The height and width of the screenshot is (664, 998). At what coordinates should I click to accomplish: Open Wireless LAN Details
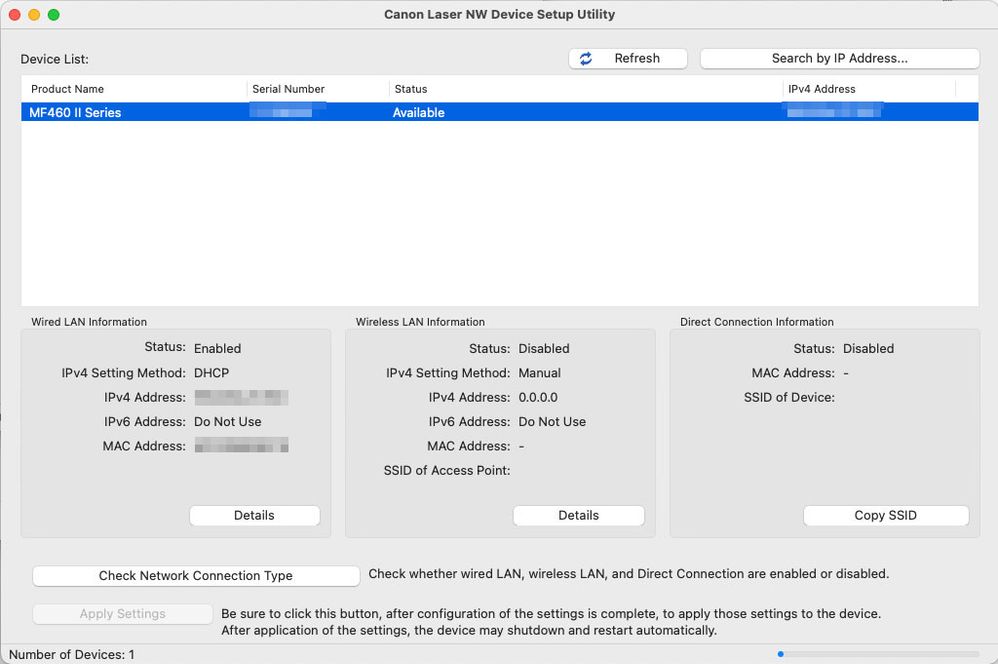tap(579, 516)
